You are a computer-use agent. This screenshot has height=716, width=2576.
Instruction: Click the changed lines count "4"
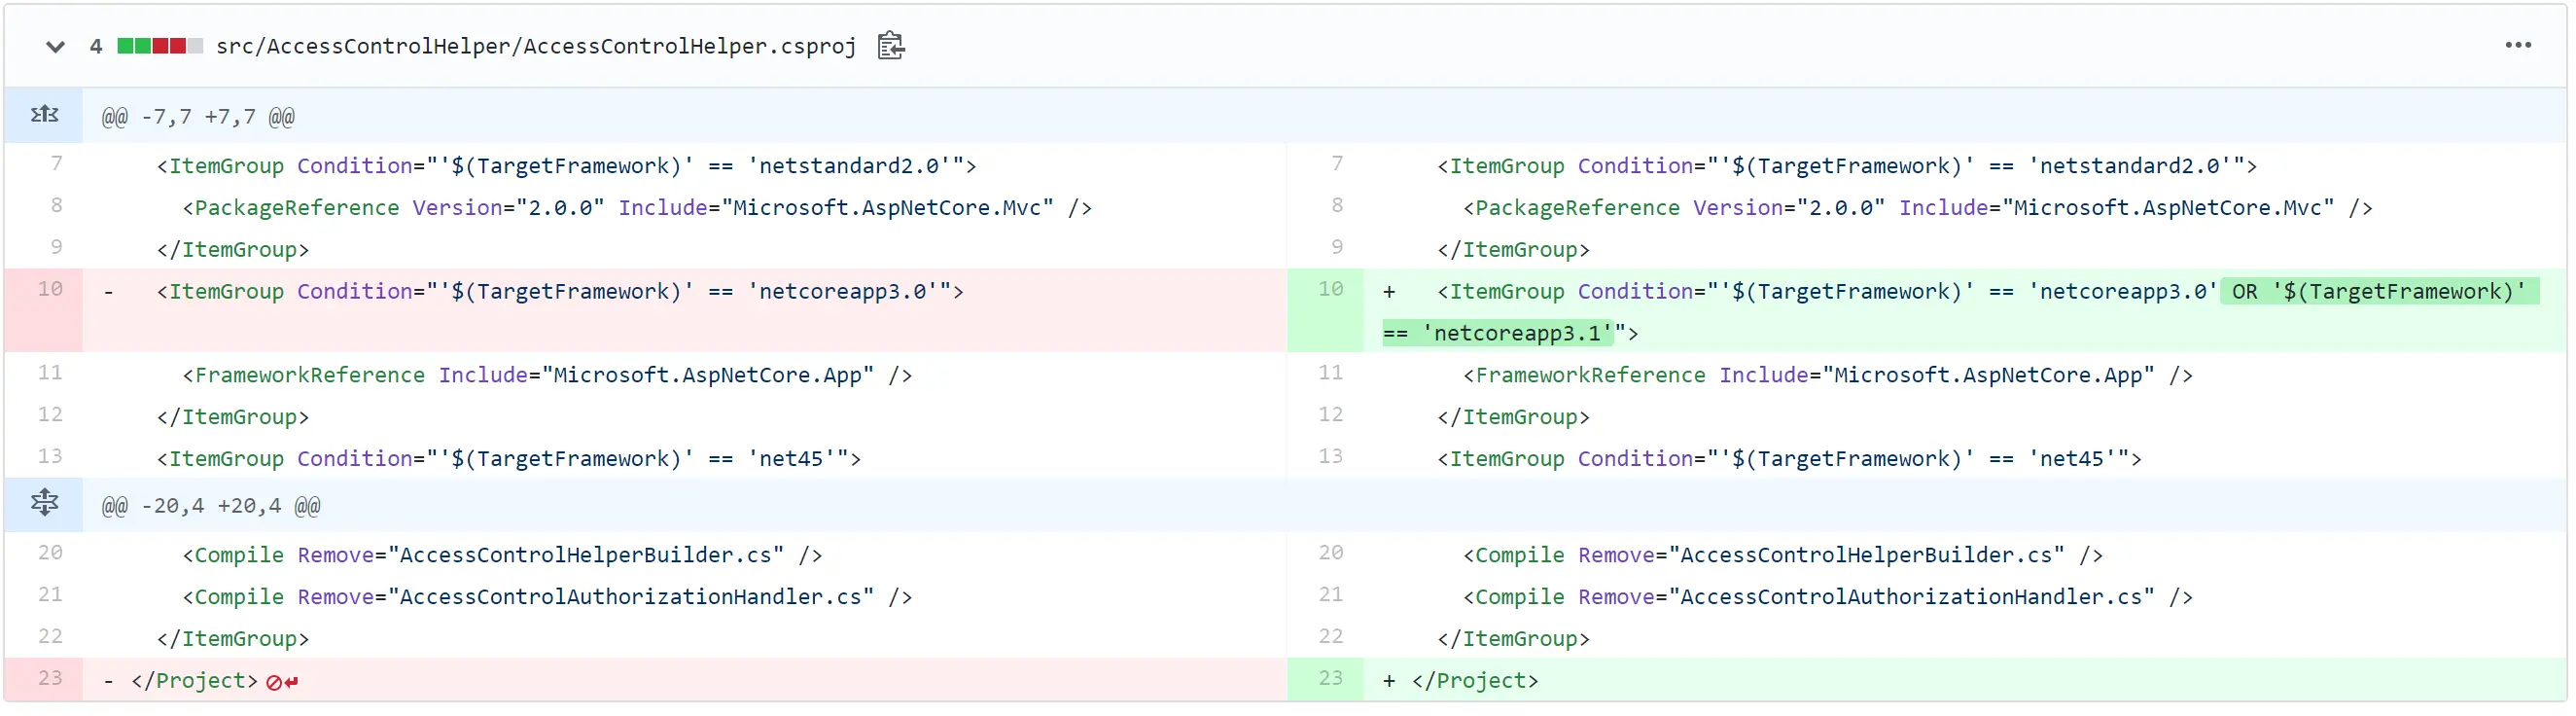point(96,47)
